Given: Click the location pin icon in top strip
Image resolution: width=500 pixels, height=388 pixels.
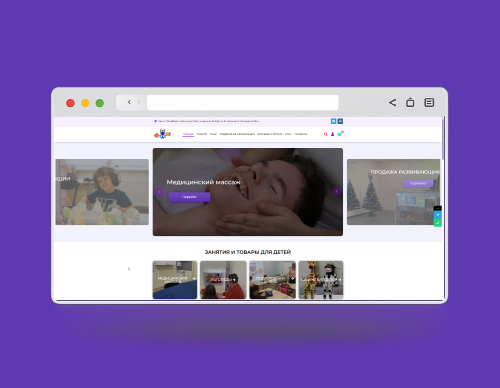Looking at the screenshot, I should (155, 121).
